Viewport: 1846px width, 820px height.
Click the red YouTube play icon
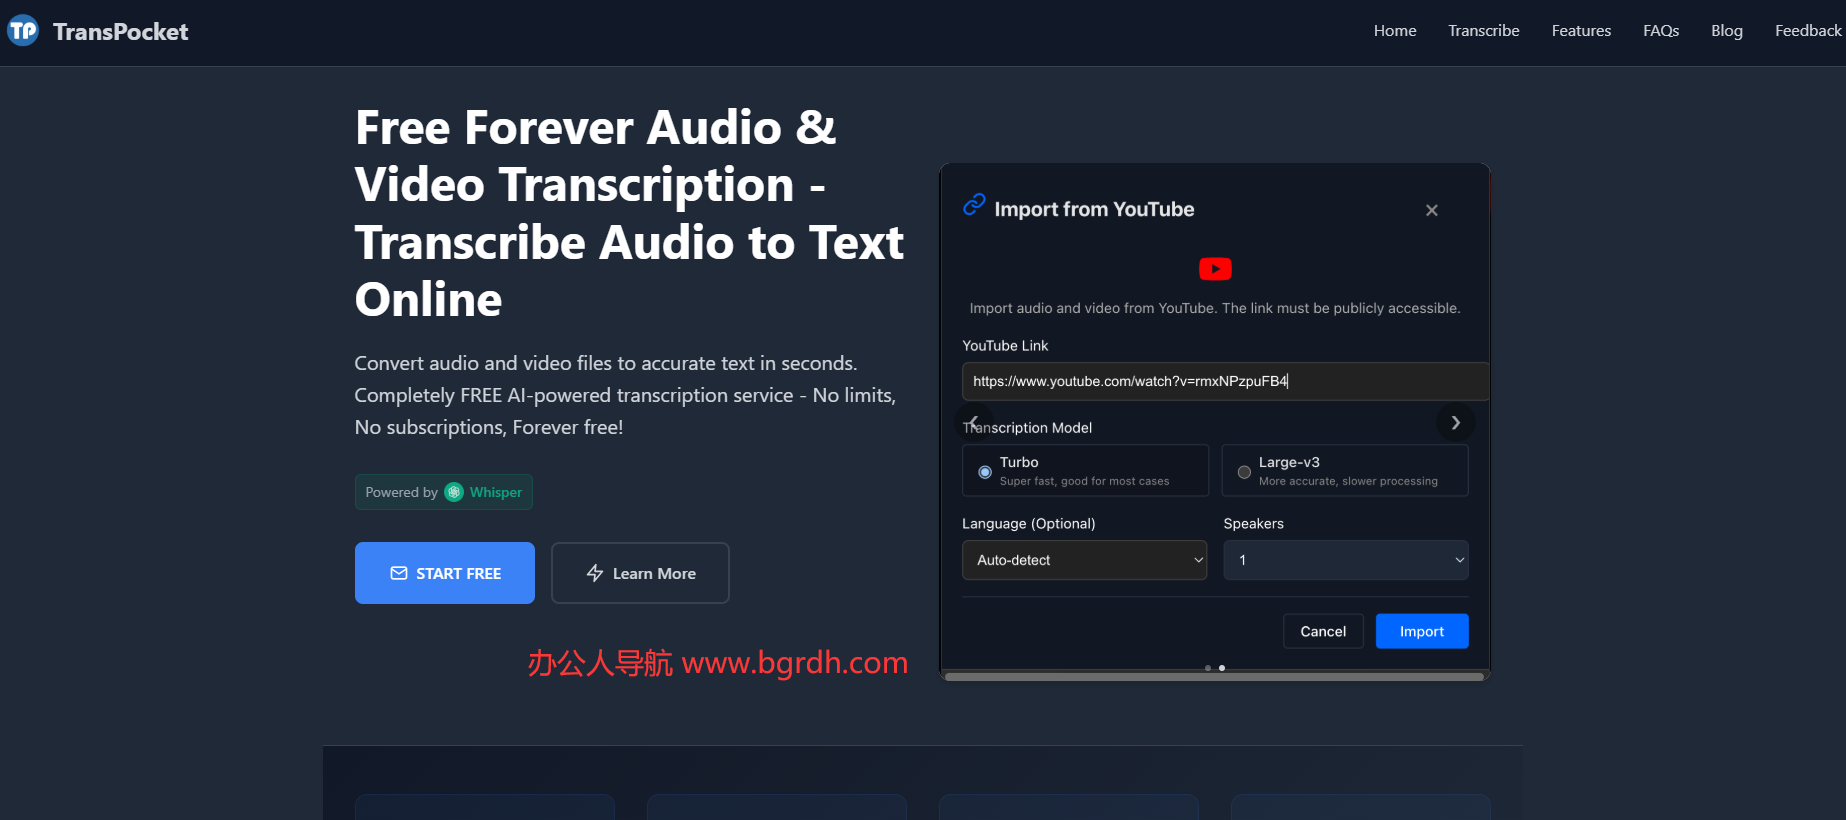[1215, 269]
